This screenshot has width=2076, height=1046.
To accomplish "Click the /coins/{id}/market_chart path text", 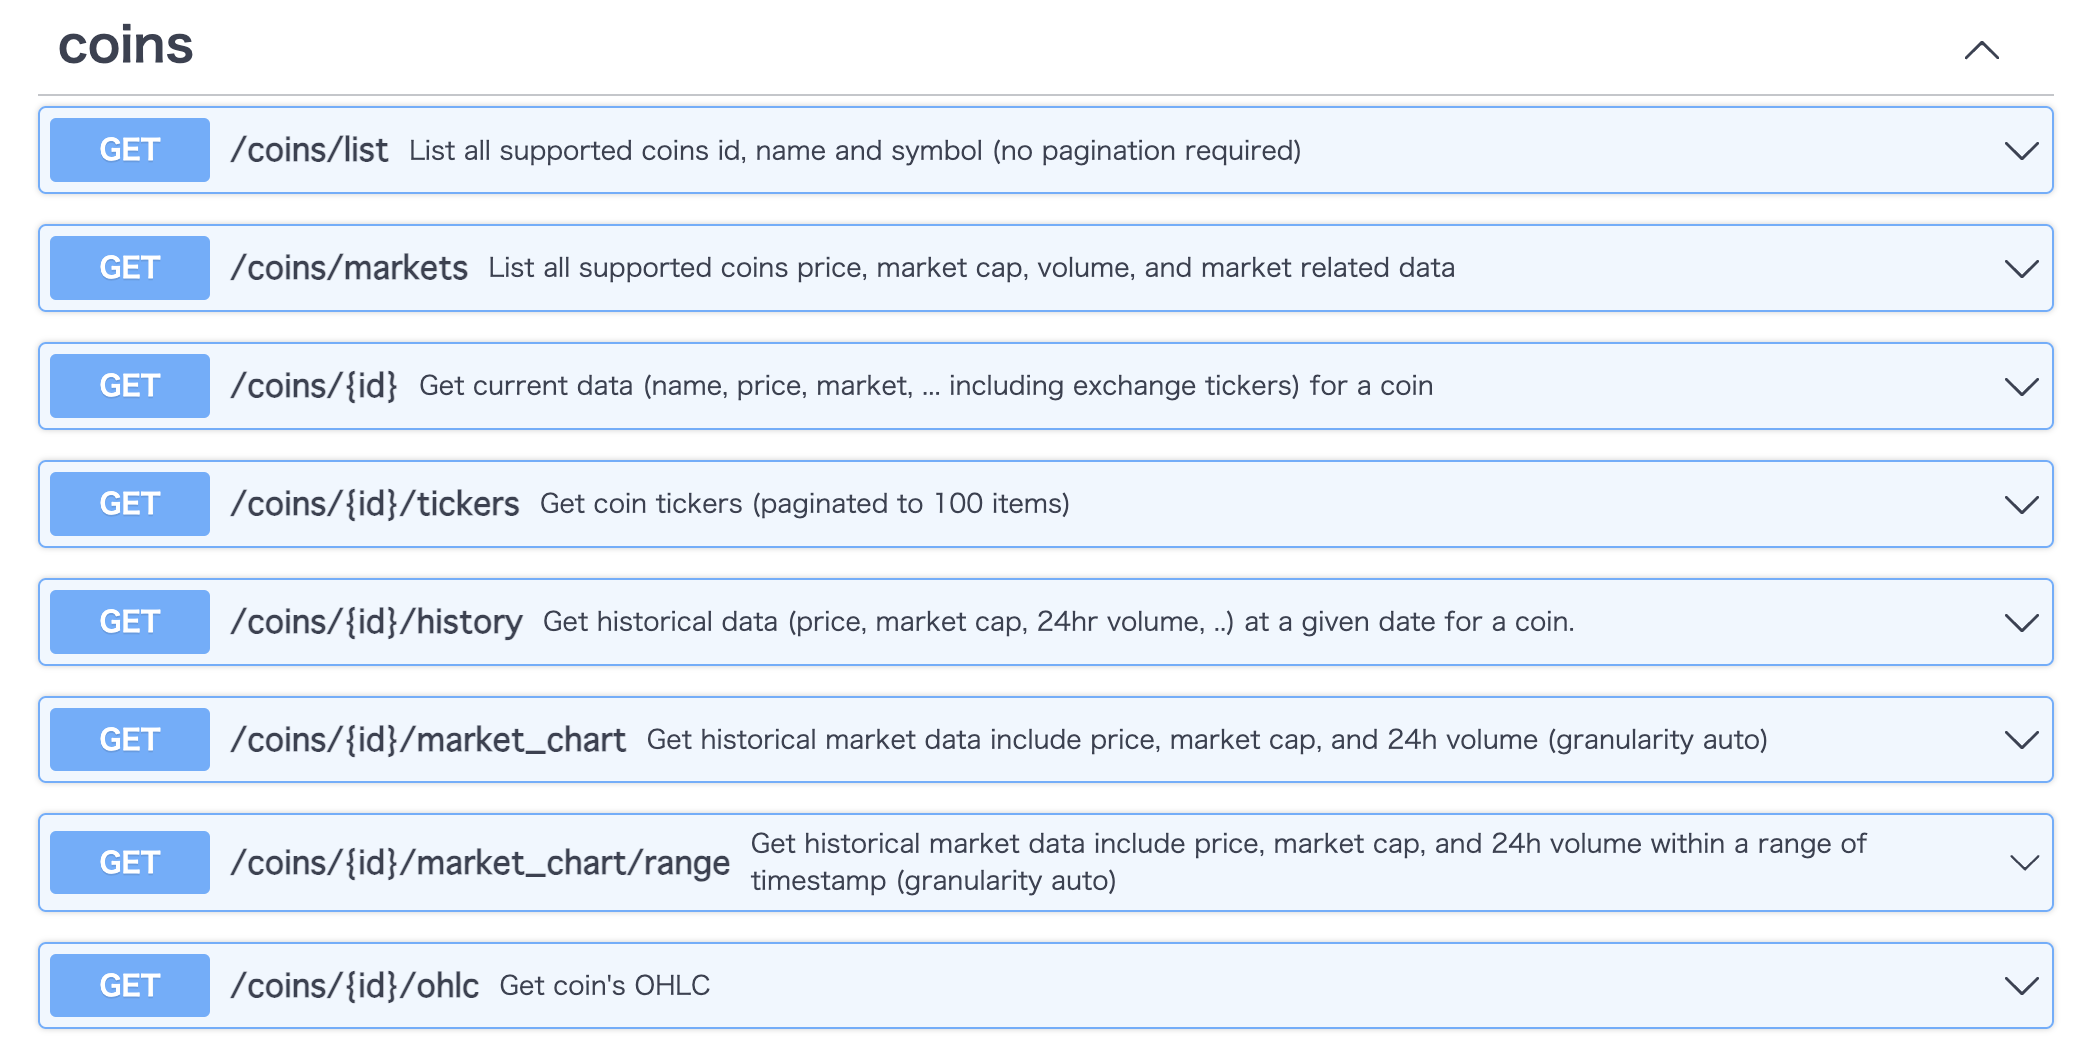I will (428, 739).
